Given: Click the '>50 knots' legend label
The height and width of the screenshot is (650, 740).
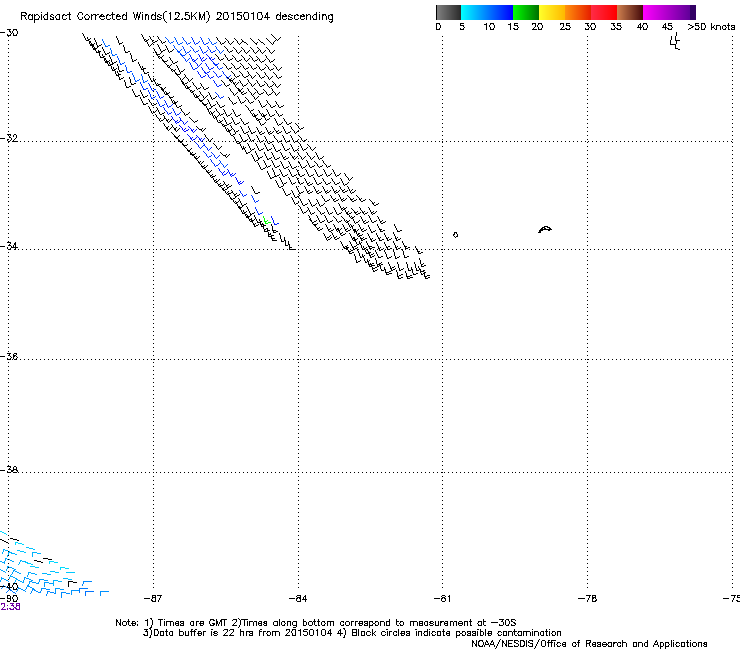Looking at the screenshot, I should click(x=711, y=27).
